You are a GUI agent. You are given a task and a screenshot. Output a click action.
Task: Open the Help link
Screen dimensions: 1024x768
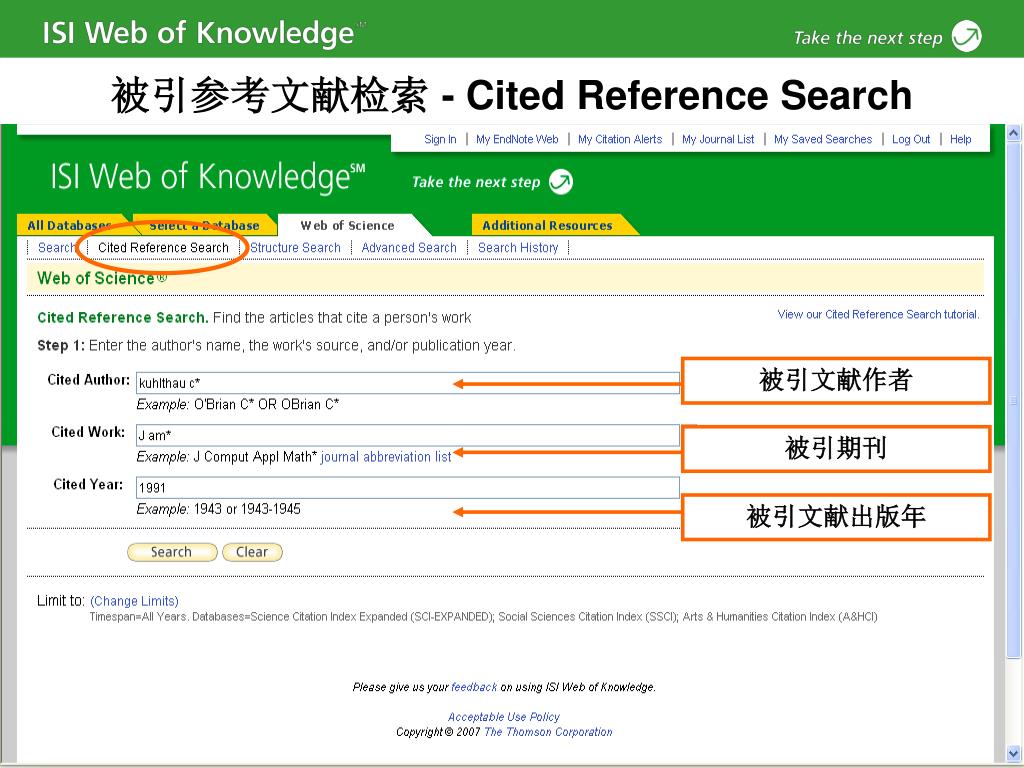(x=961, y=139)
